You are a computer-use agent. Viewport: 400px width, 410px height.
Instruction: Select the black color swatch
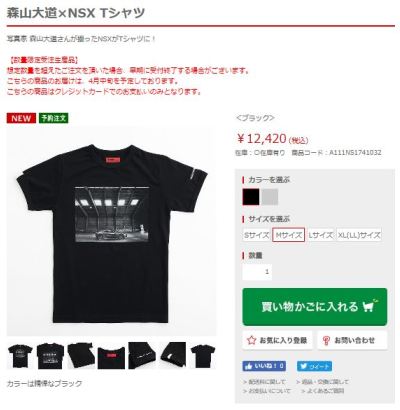pos(251,197)
